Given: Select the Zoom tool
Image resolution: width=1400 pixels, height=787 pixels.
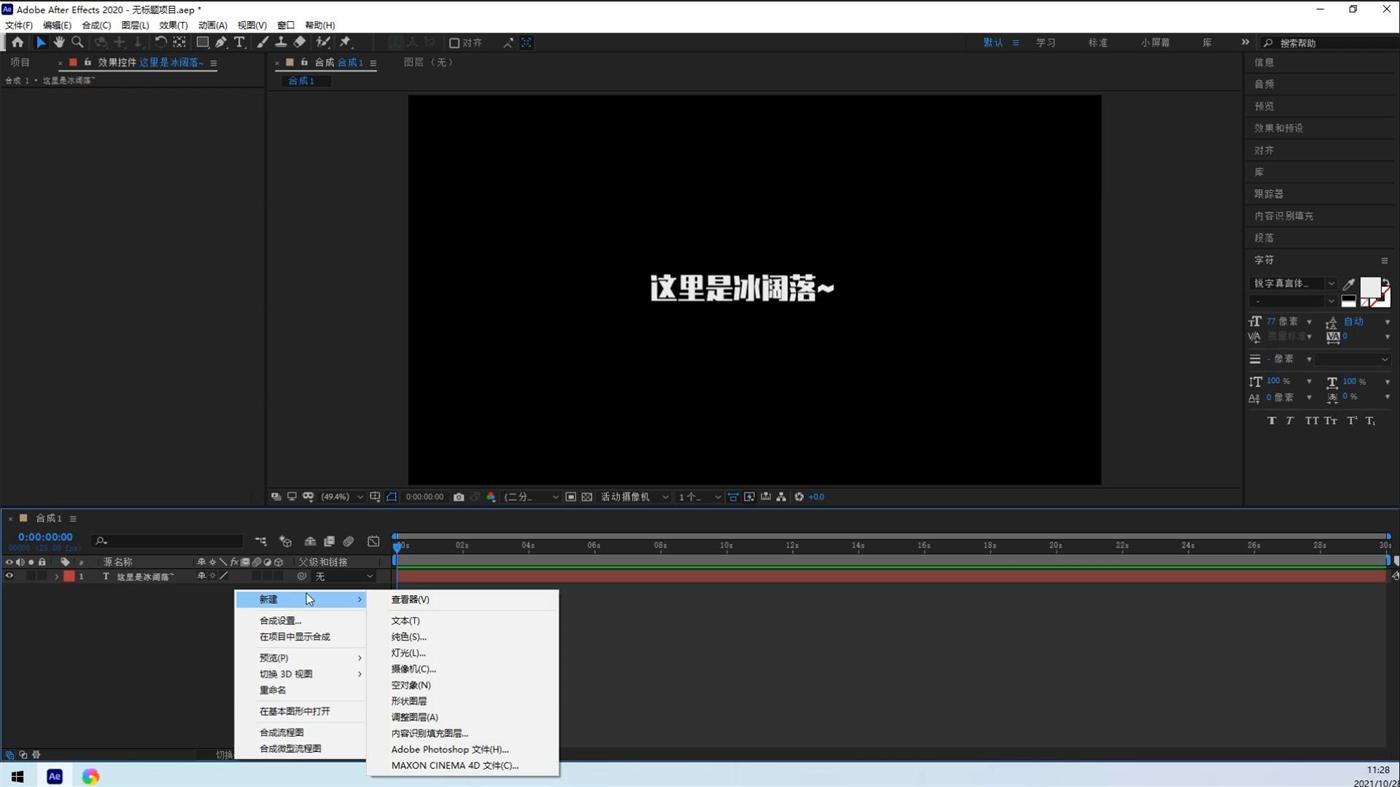Looking at the screenshot, I should 77,42.
